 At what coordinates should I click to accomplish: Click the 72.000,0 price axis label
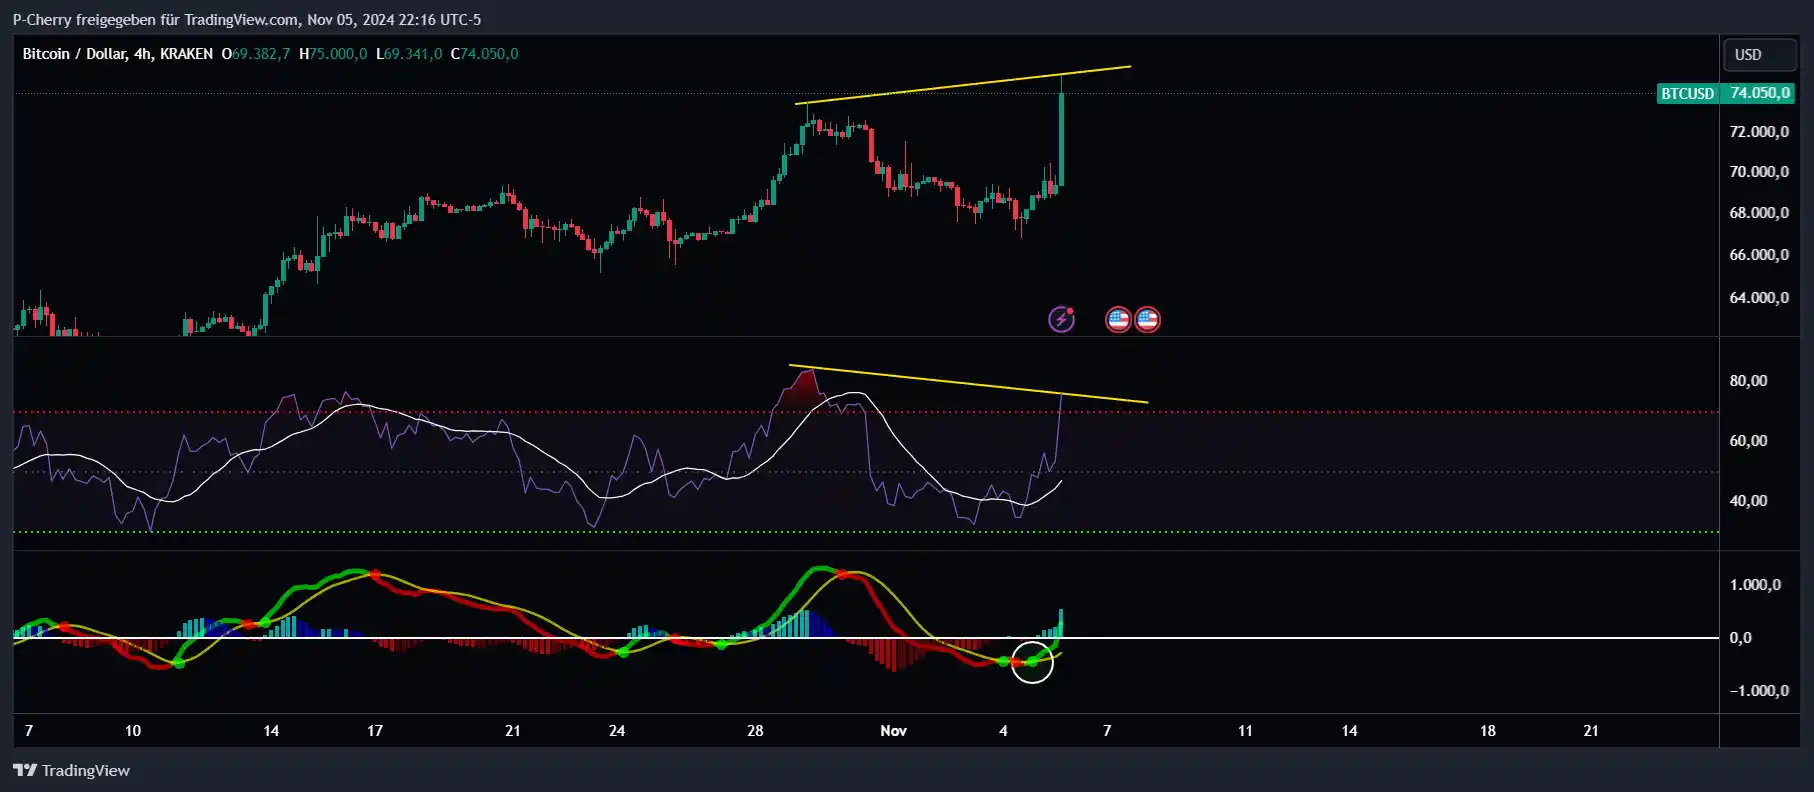pyautogui.click(x=1759, y=132)
